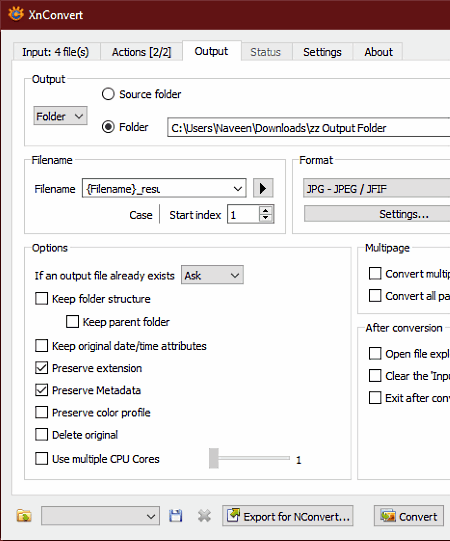Open the Settings tab
This screenshot has height=541, width=450.
pos(322,52)
